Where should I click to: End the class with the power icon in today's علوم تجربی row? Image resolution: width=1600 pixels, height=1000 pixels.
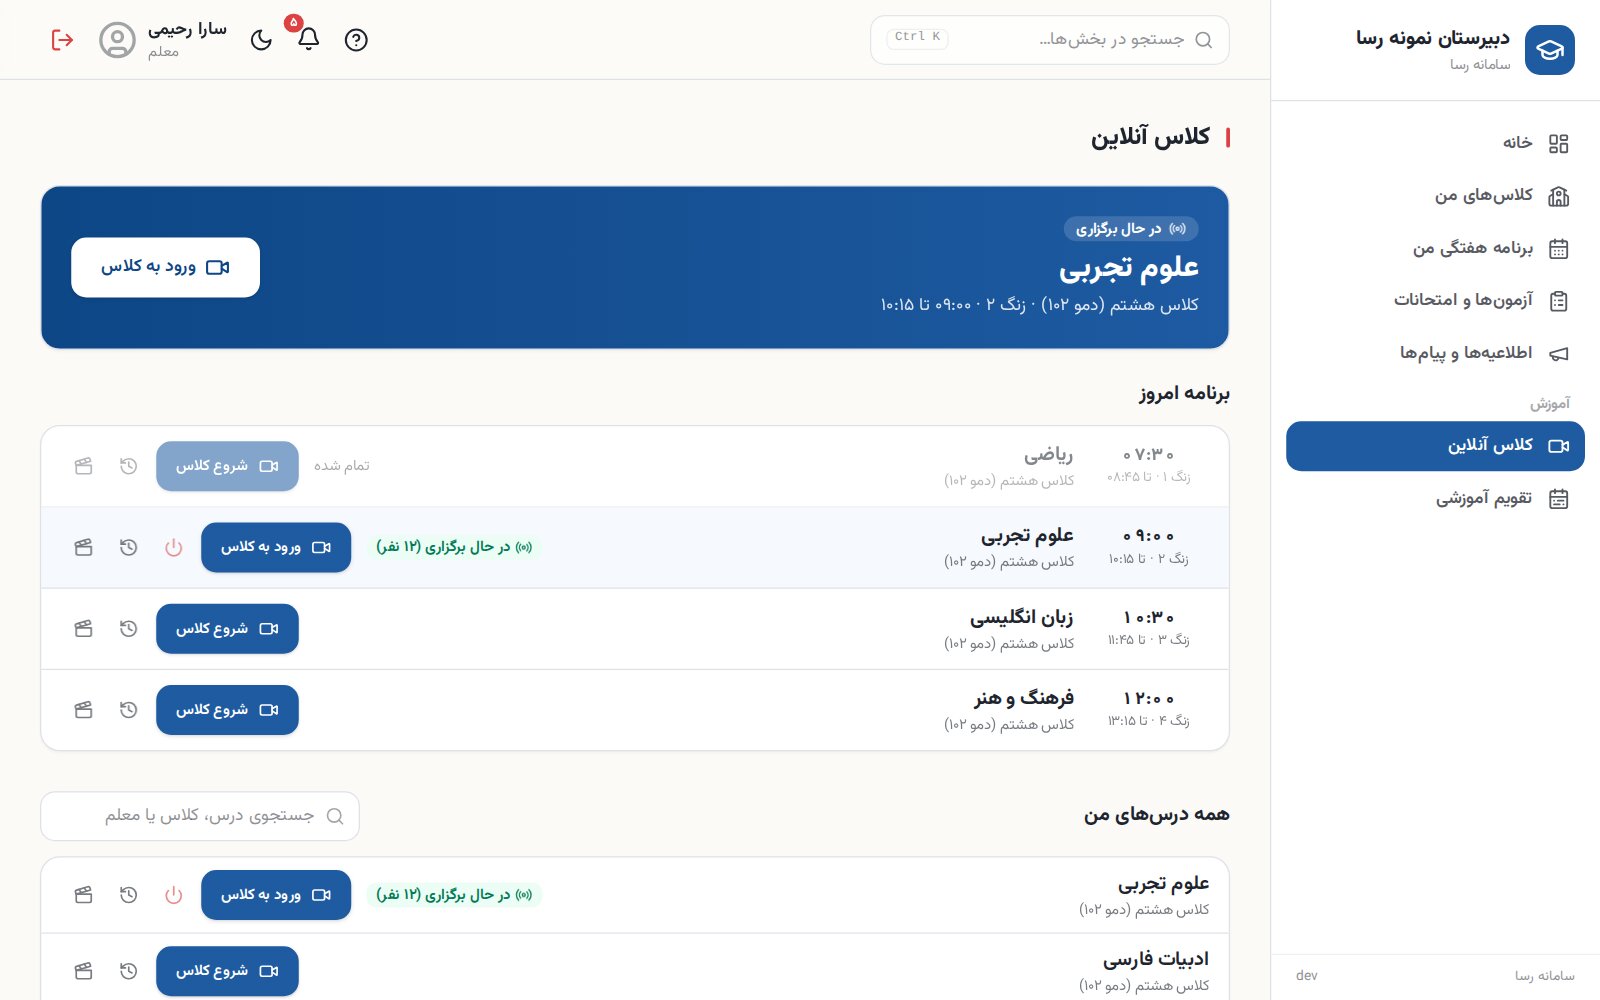point(173,547)
